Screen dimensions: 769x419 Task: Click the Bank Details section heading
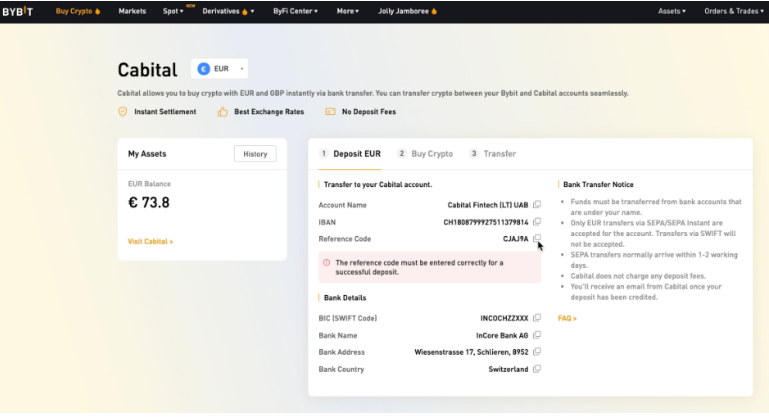click(x=345, y=298)
